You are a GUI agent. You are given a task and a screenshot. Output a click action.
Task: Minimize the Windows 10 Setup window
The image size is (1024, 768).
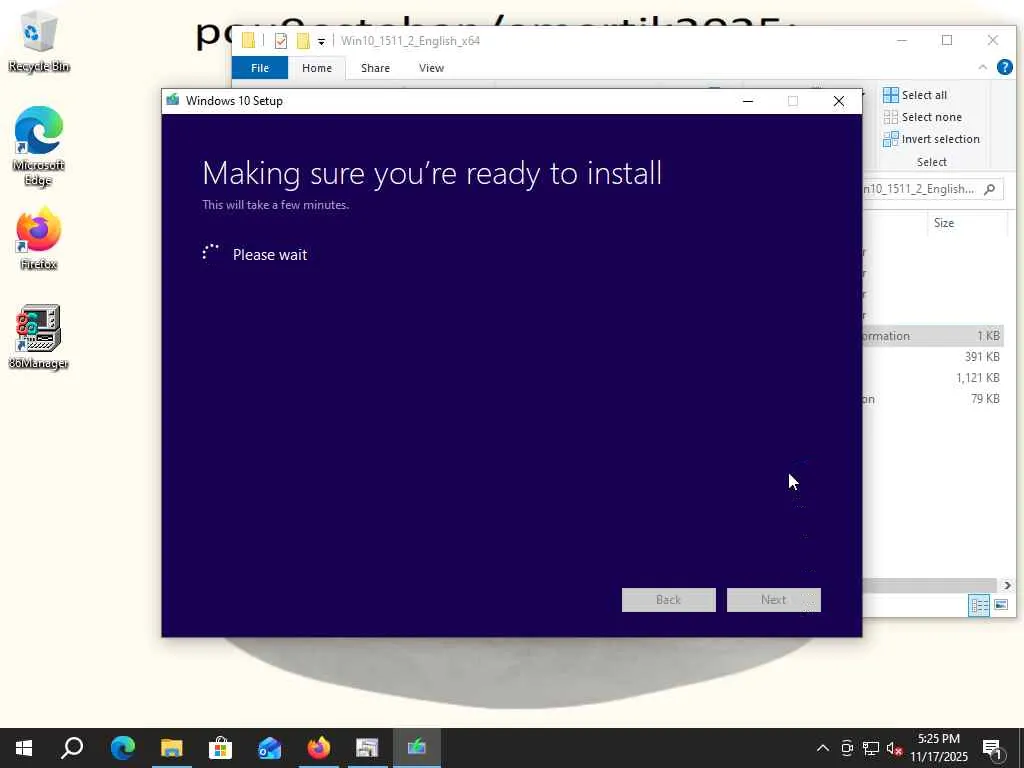(748, 101)
